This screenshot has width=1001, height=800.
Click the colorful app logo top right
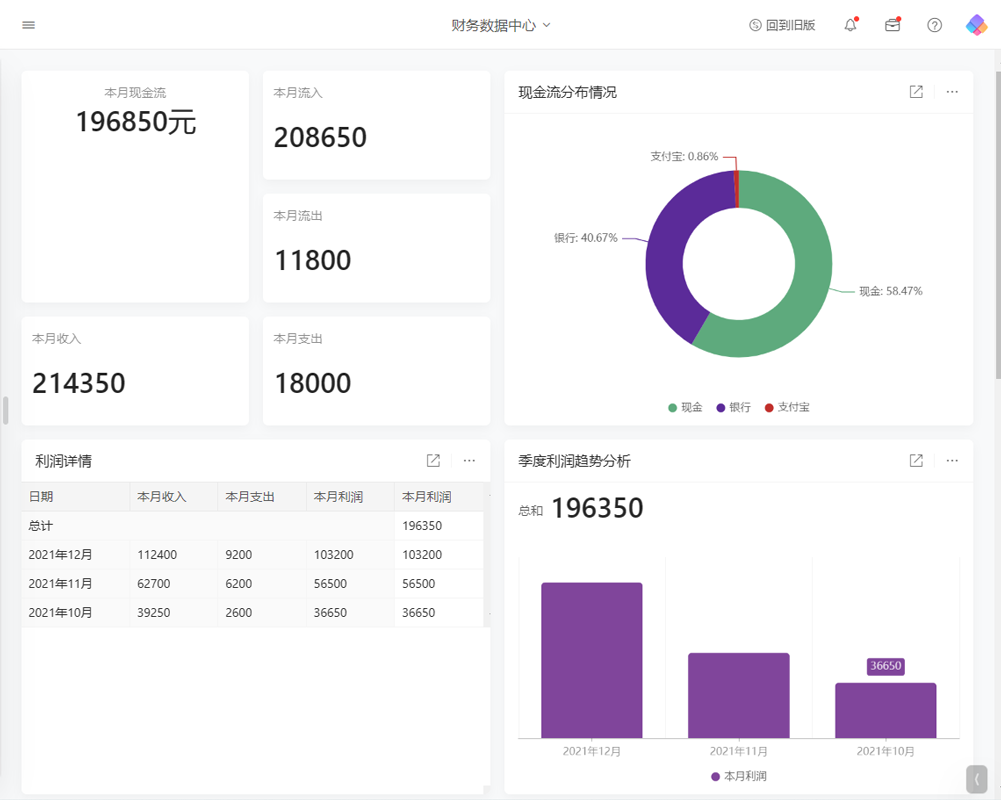click(976, 24)
